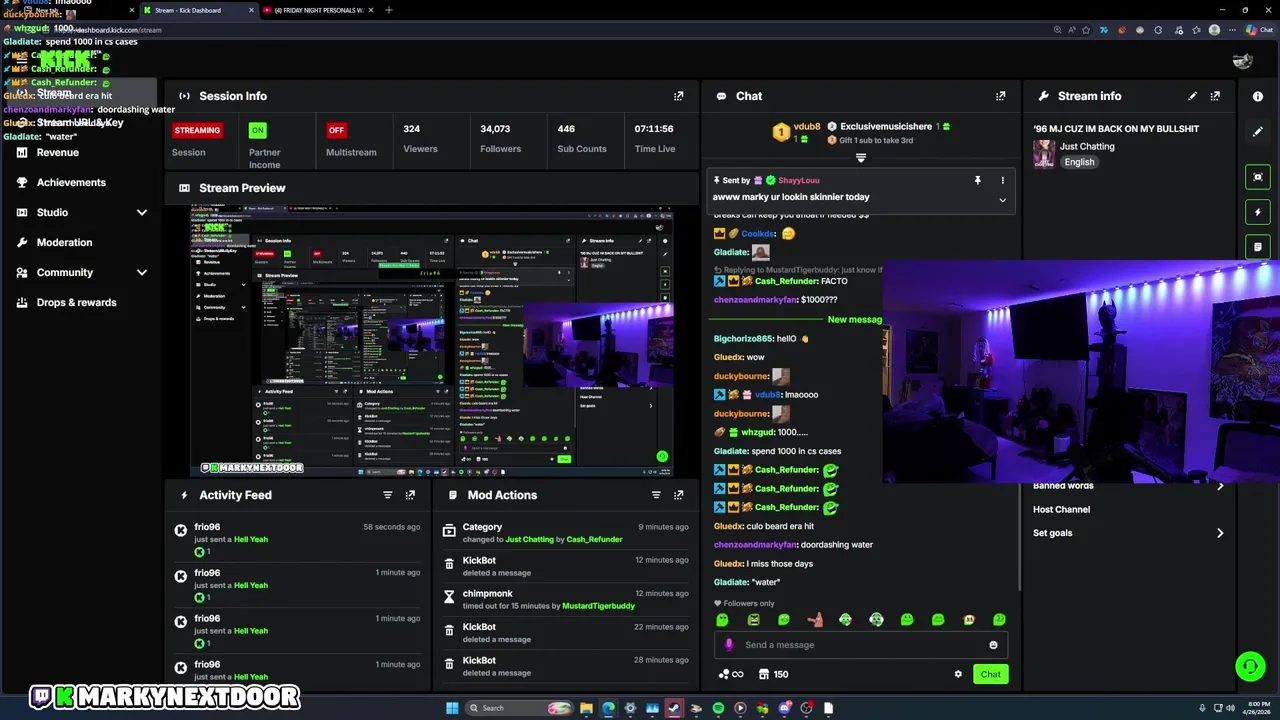Image resolution: width=1280 pixels, height=720 pixels.
Task: Click Bigchorizo865 username in chat
Action: (743, 338)
